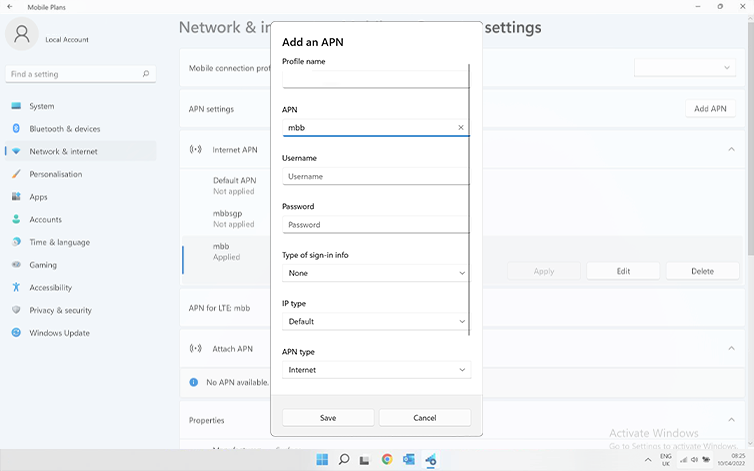Go to Windows Update section
Viewport: 754px width, 471px height.
point(59,333)
